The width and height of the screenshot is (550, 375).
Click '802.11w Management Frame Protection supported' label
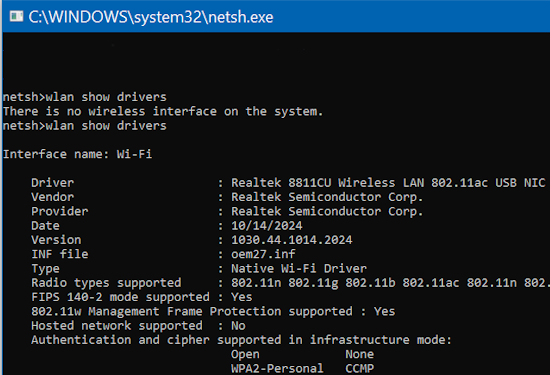point(192,312)
